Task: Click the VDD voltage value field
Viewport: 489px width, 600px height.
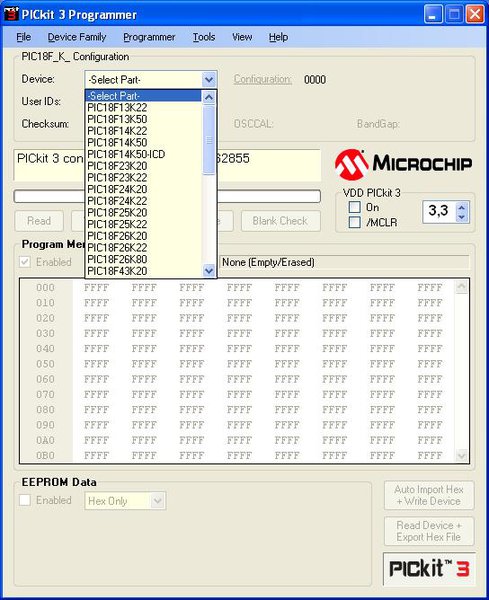Action: pyautogui.click(x=440, y=212)
